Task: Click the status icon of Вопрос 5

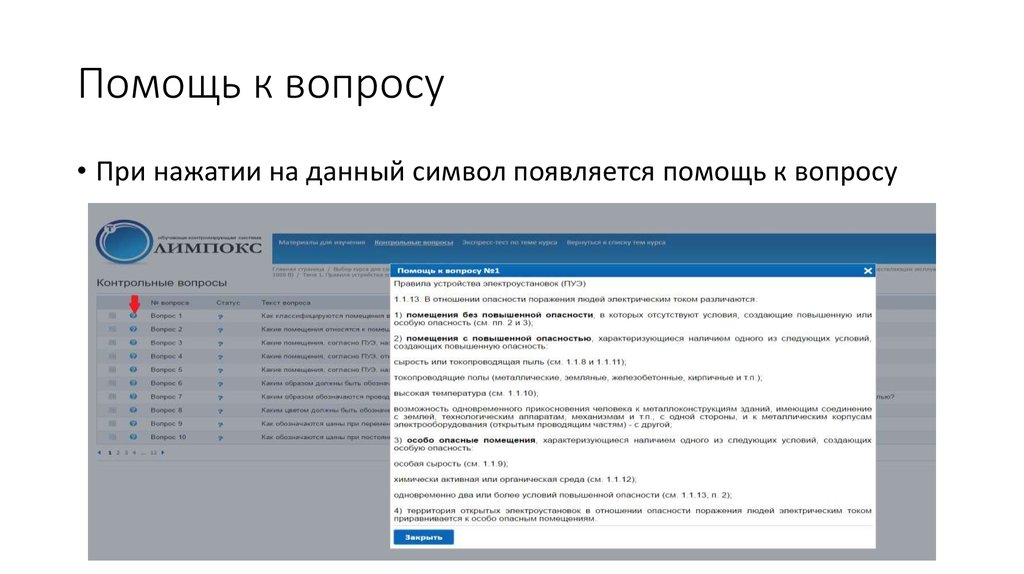Action: (x=220, y=370)
